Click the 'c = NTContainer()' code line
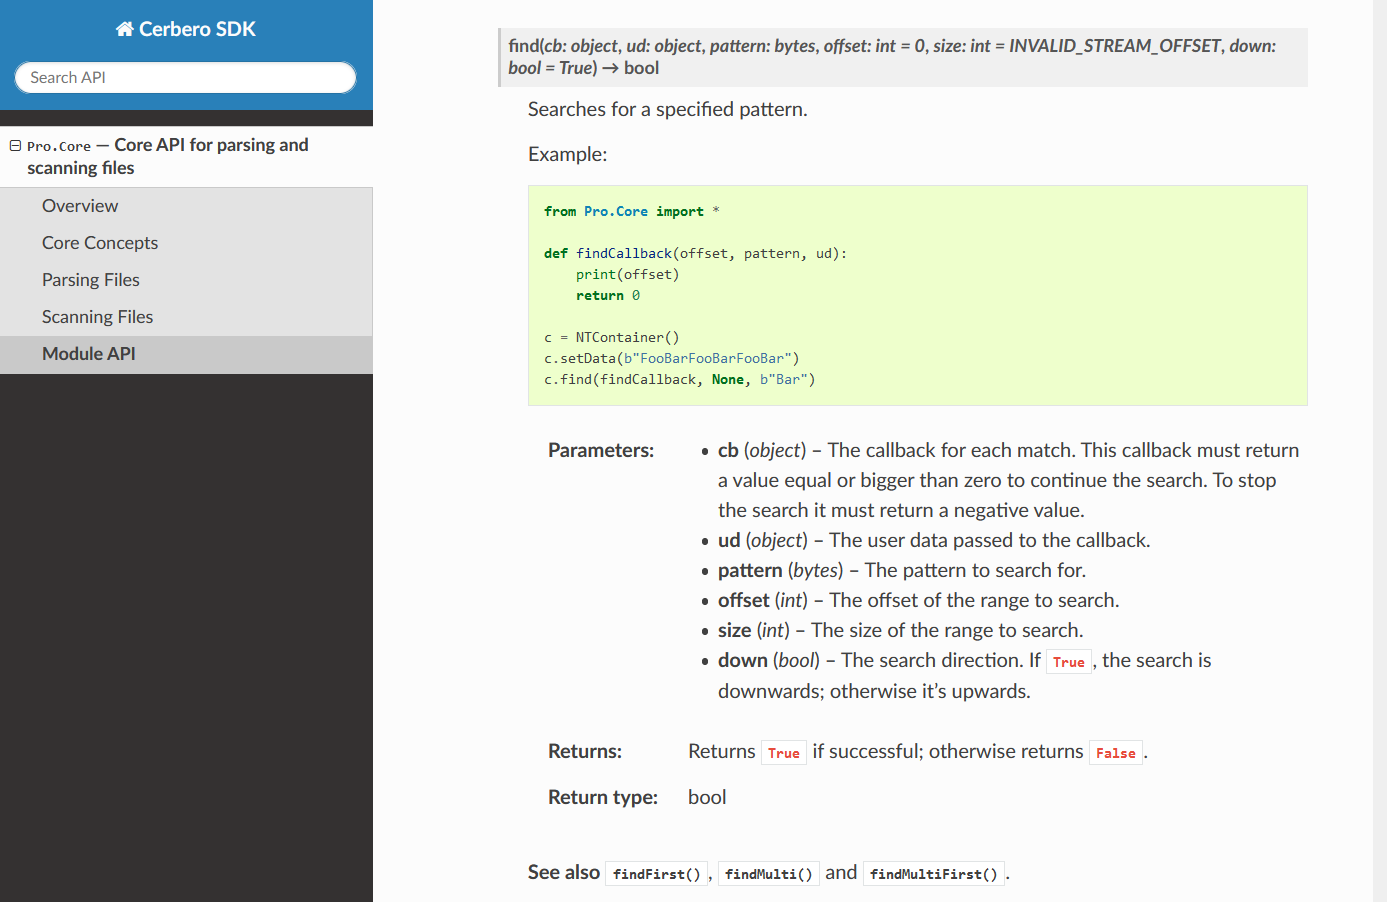The height and width of the screenshot is (902, 1387). [611, 337]
